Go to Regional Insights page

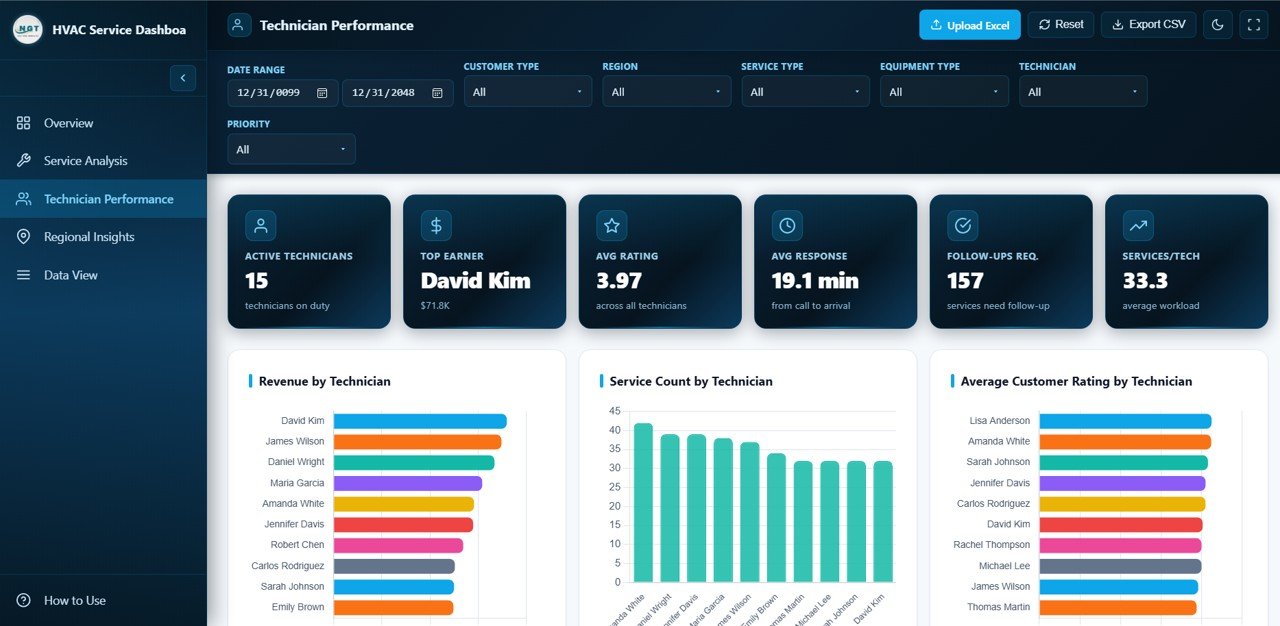click(x=88, y=237)
